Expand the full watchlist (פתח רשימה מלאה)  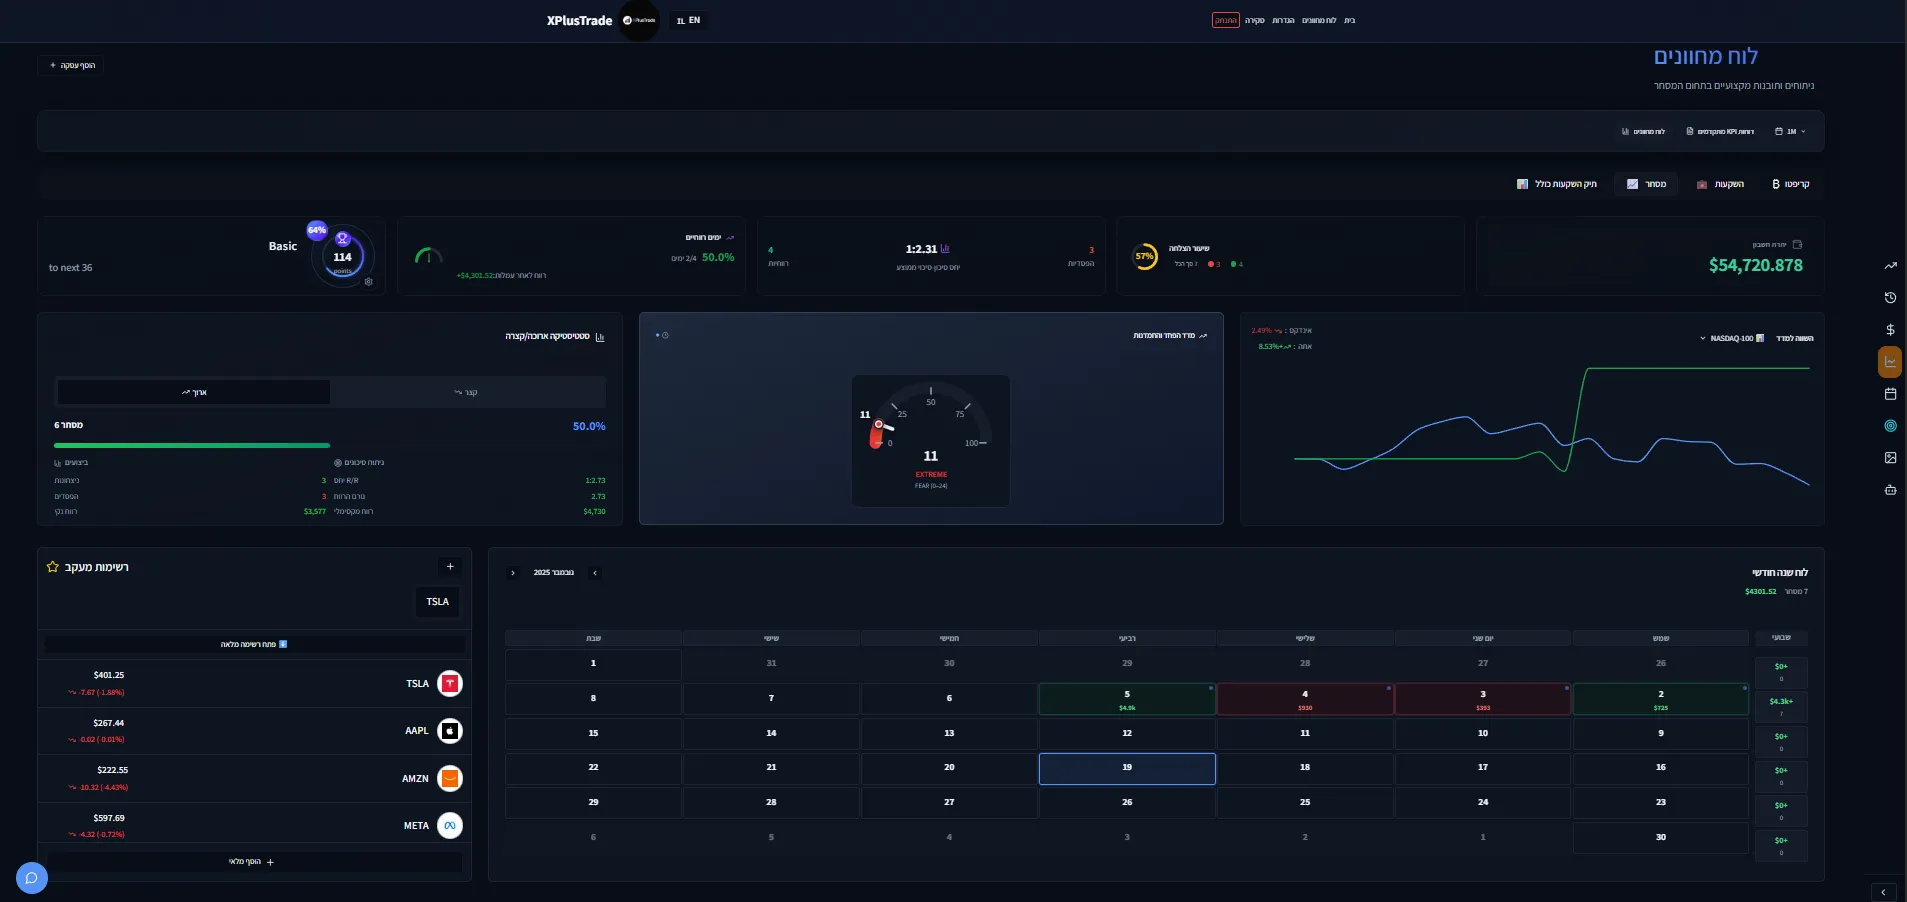coord(254,645)
